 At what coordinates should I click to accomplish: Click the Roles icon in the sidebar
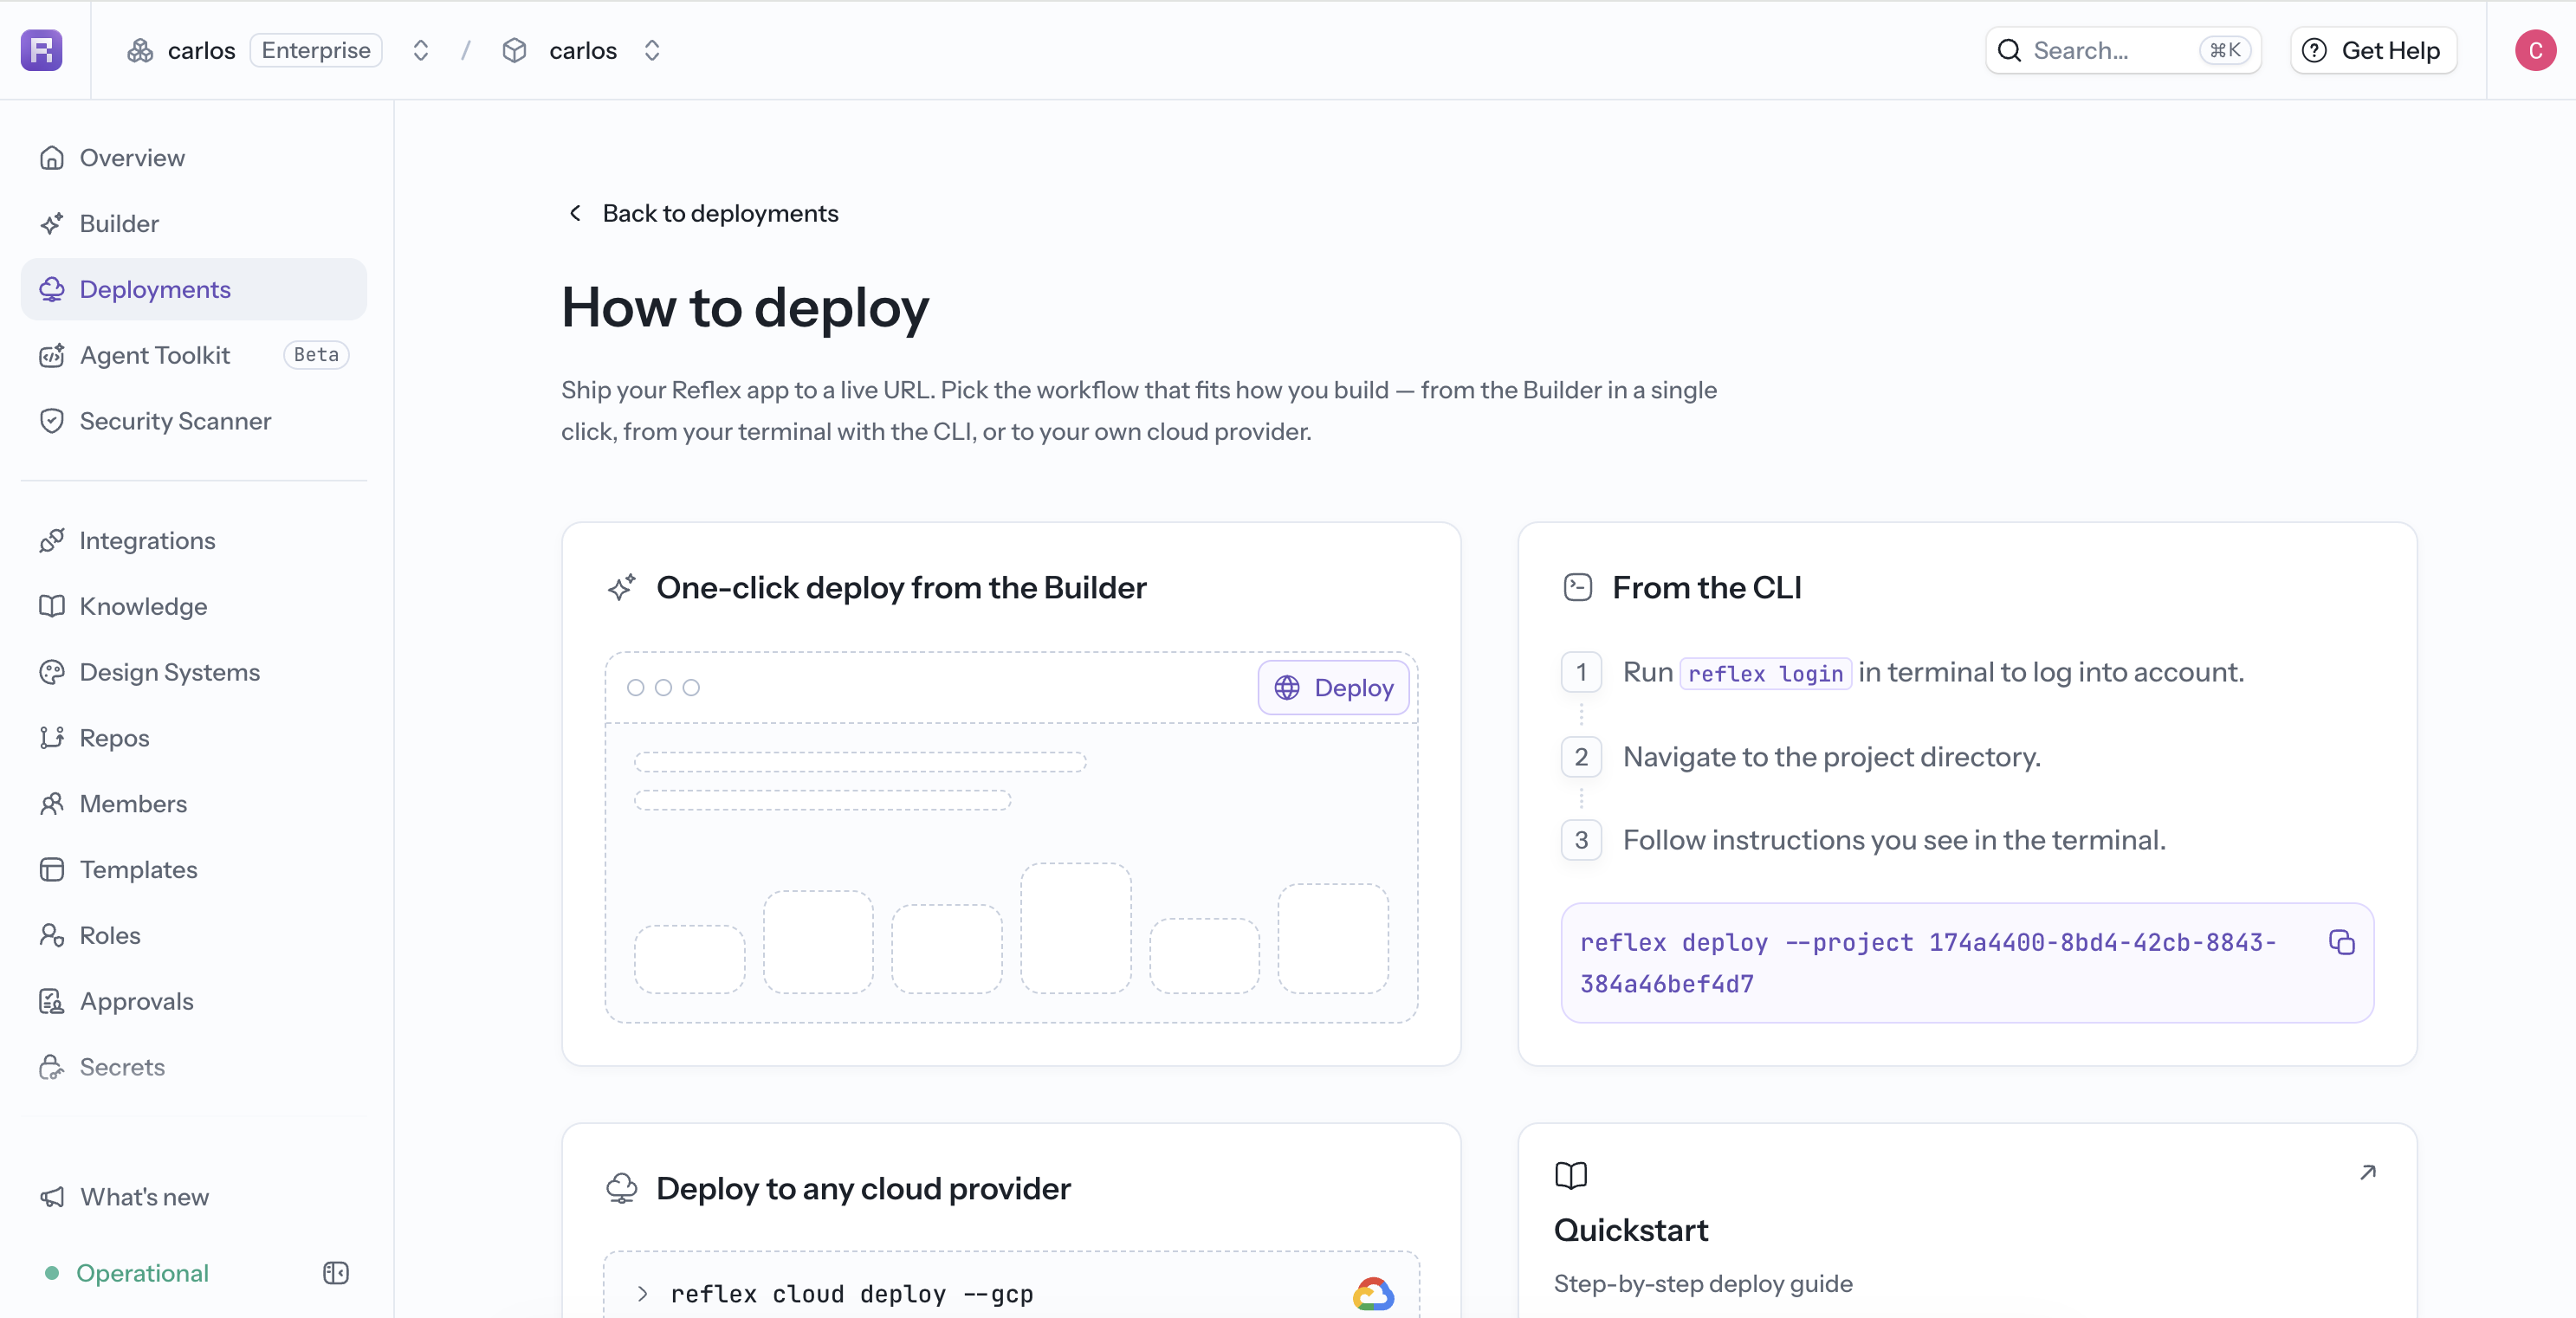(52, 935)
